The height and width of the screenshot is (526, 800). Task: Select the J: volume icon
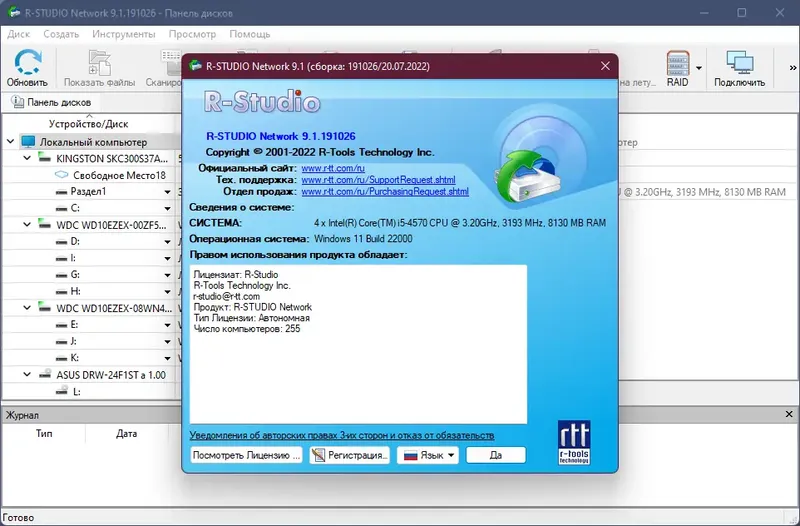(62, 341)
